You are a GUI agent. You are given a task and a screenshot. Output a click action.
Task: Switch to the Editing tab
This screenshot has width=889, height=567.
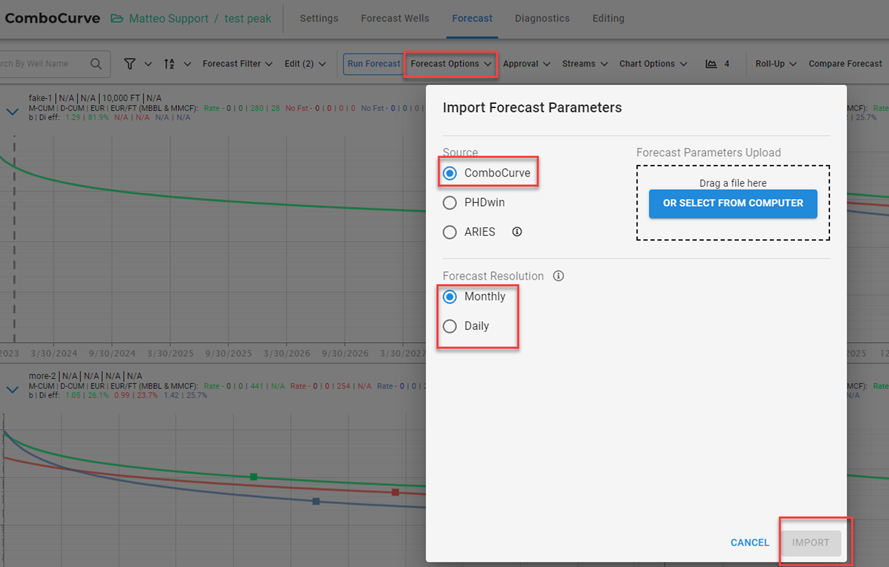click(x=608, y=19)
